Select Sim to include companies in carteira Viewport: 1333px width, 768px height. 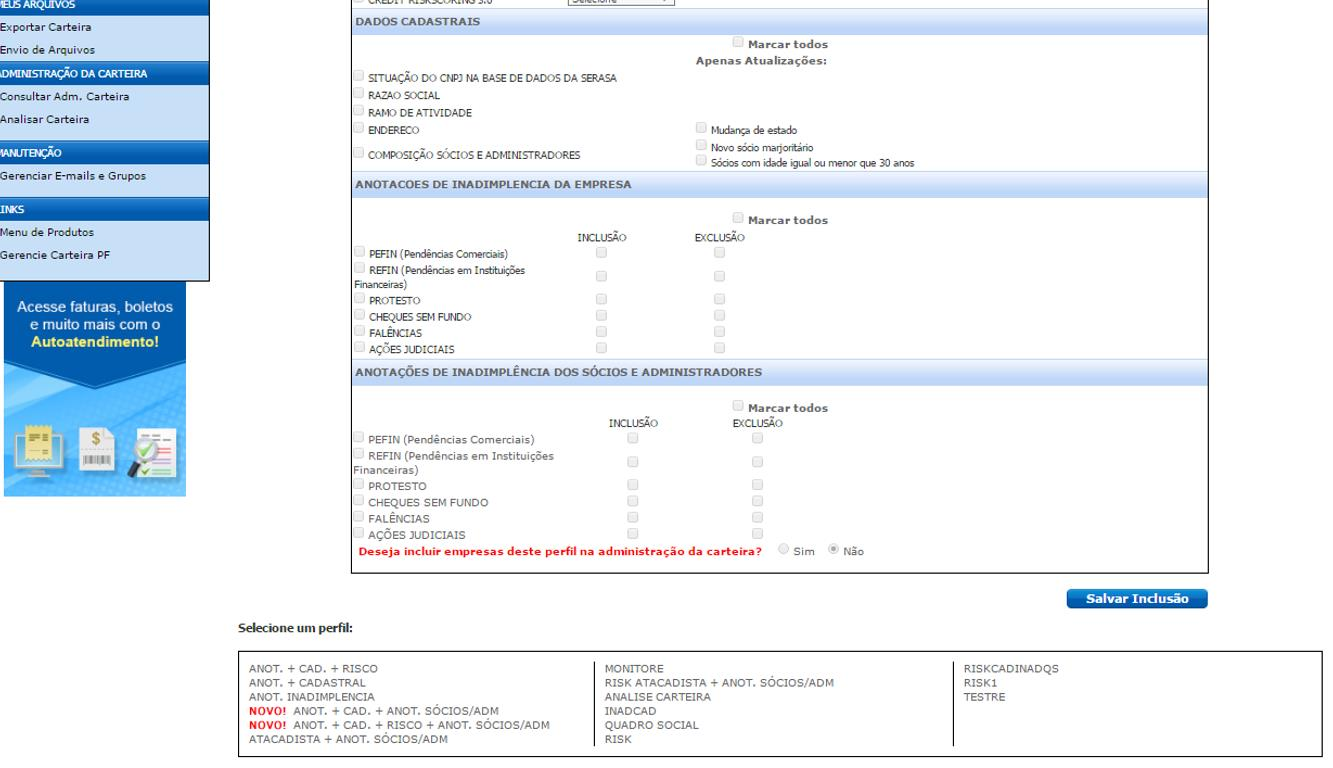coord(783,550)
